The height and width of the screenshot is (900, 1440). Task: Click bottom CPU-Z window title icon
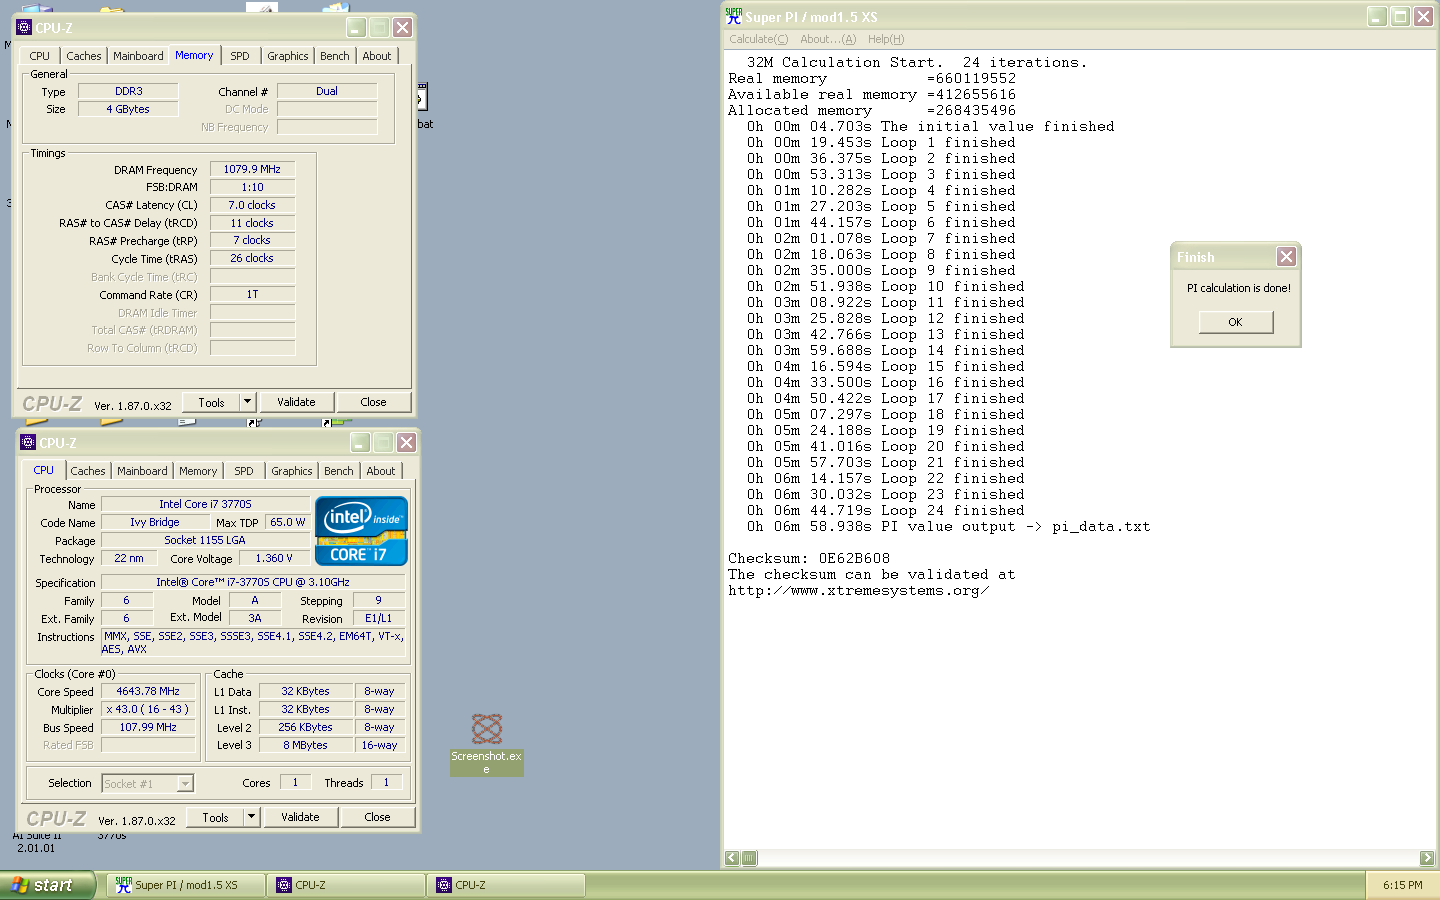[x=28, y=442]
